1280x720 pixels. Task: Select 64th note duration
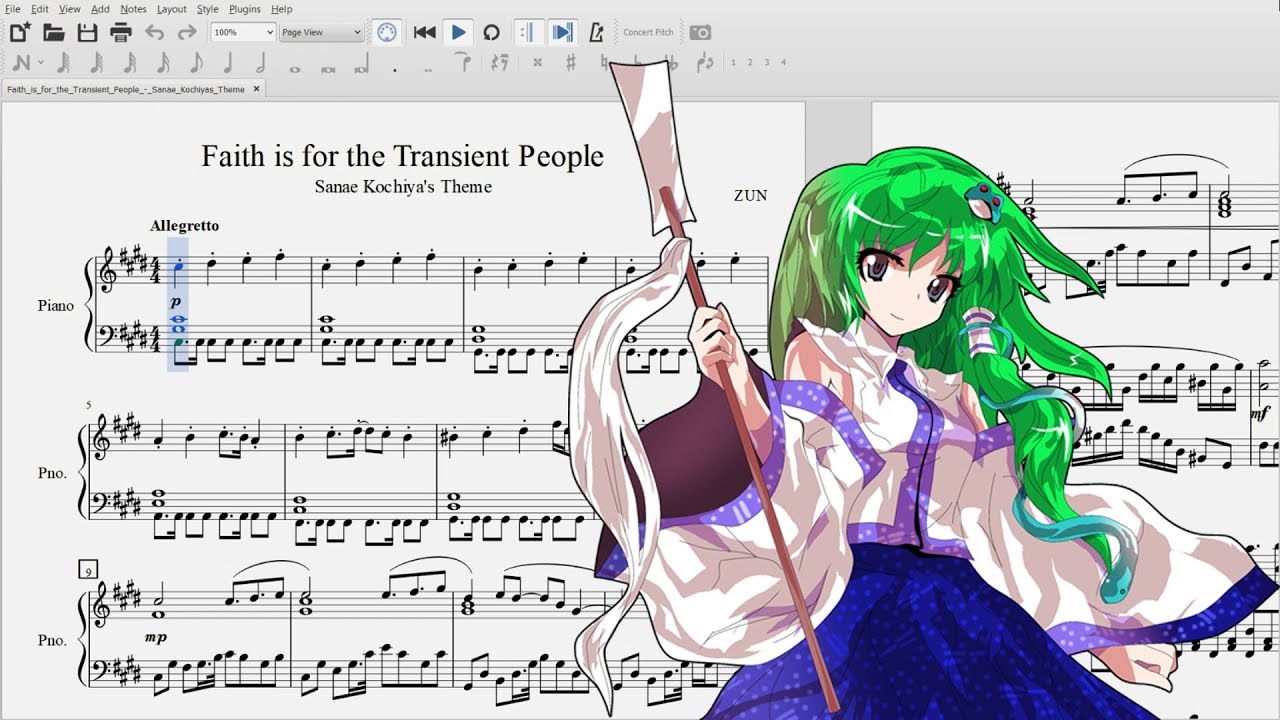[x=97, y=63]
